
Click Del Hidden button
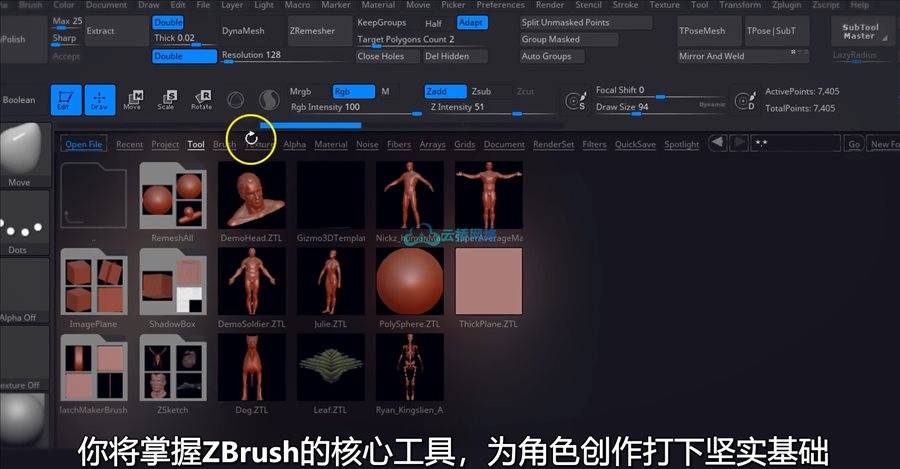click(455, 56)
